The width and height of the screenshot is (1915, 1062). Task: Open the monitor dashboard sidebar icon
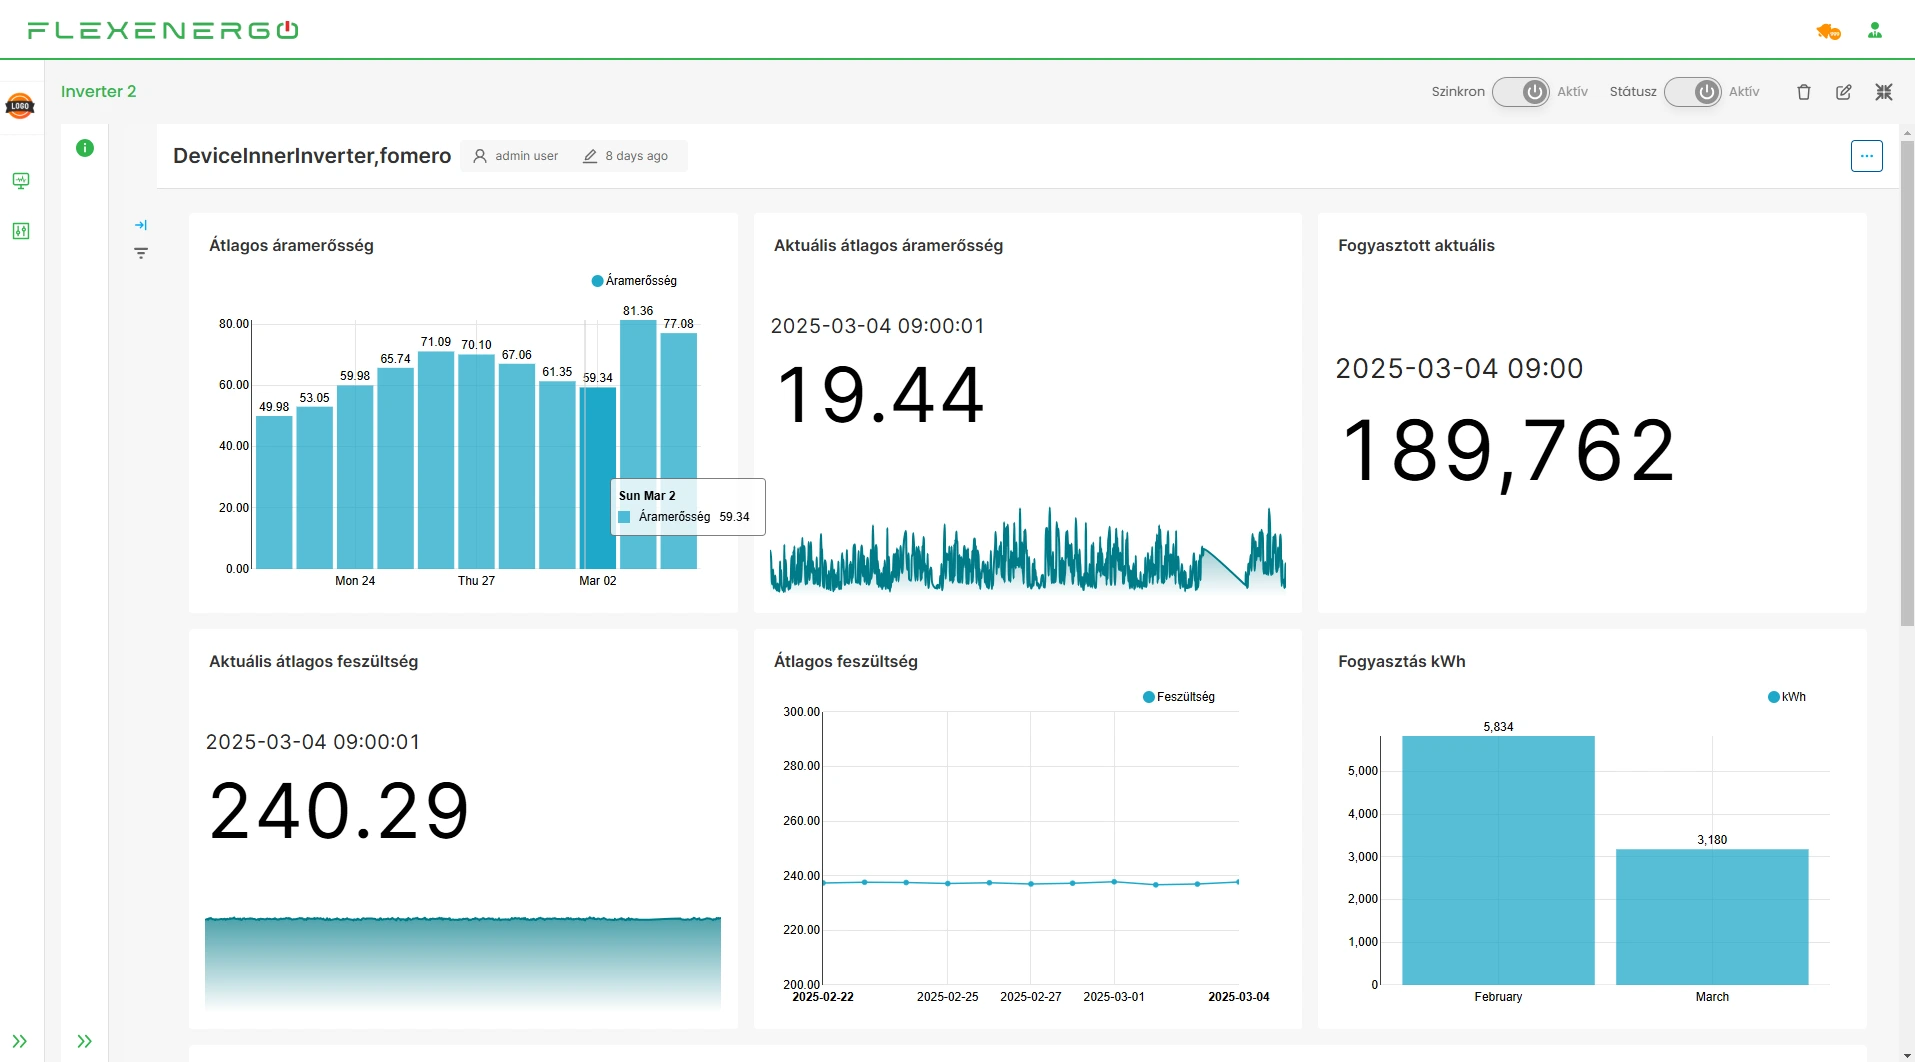coord(21,181)
